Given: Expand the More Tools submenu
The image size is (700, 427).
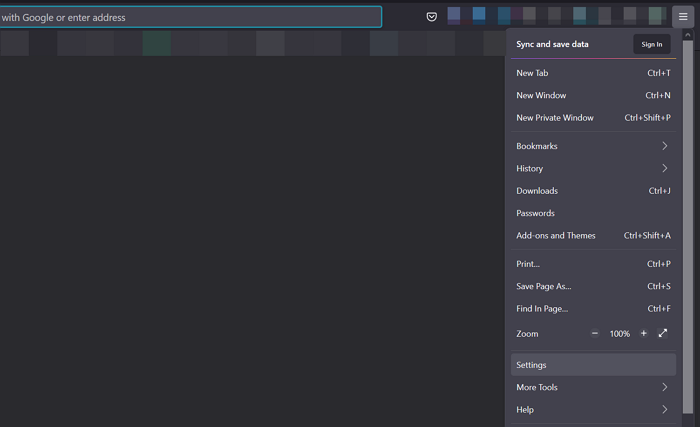Looking at the screenshot, I should (x=593, y=387).
